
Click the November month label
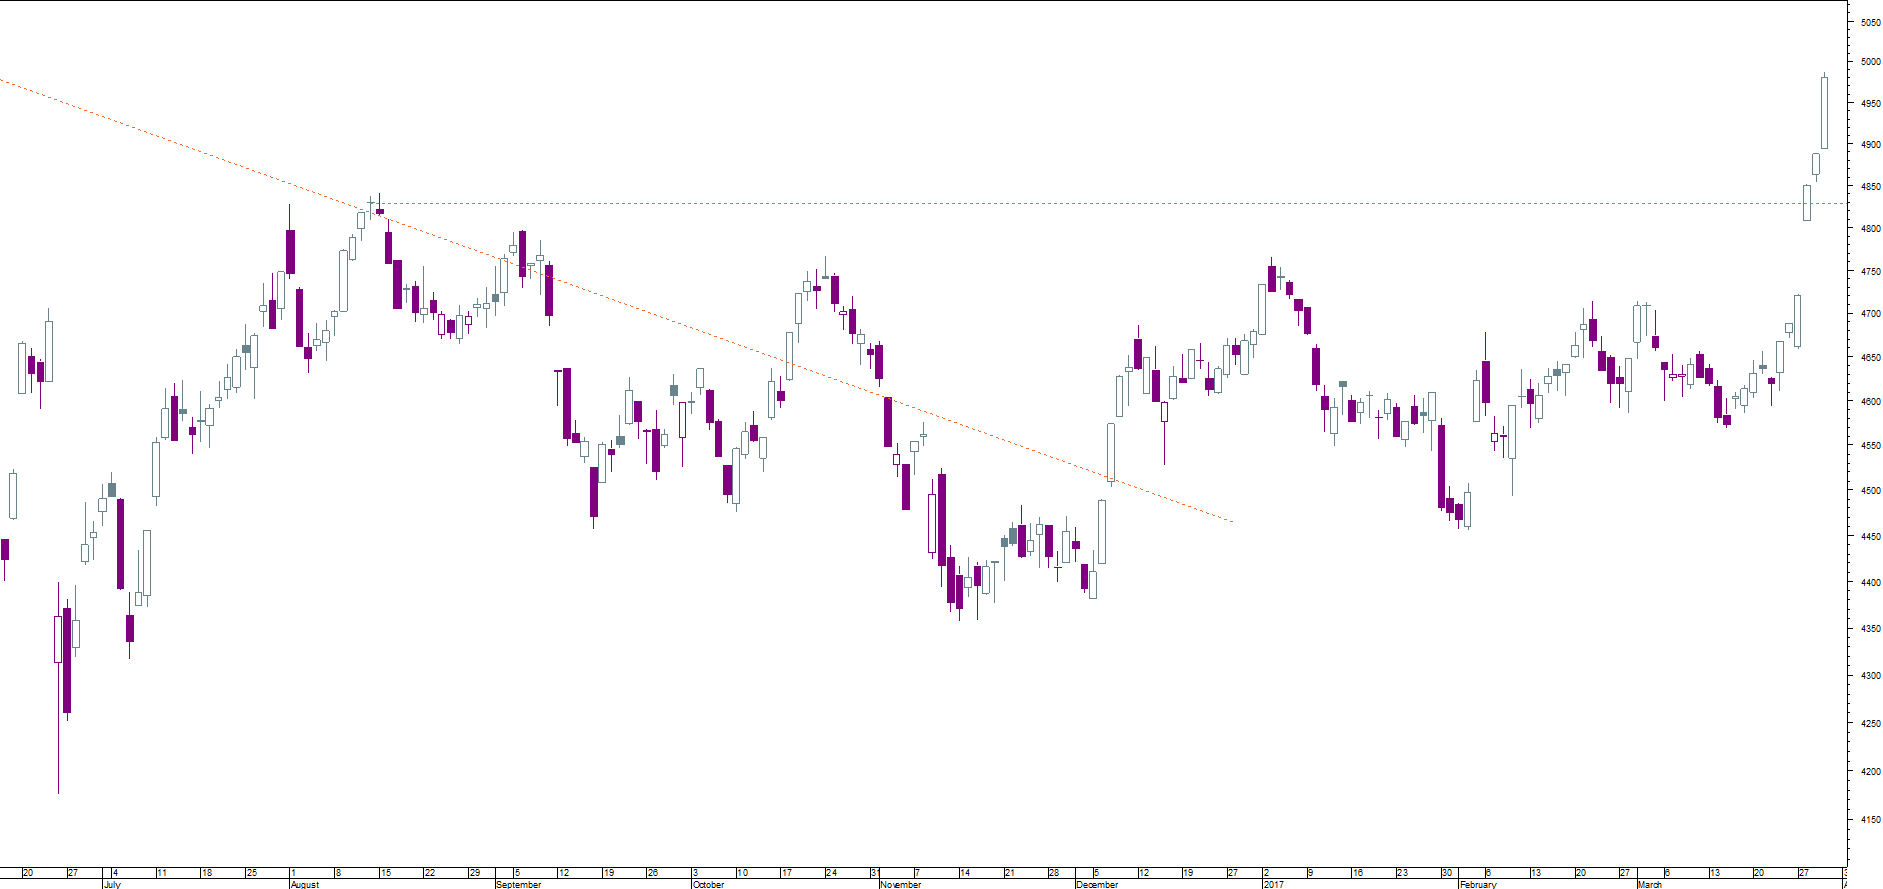point(901,885)
